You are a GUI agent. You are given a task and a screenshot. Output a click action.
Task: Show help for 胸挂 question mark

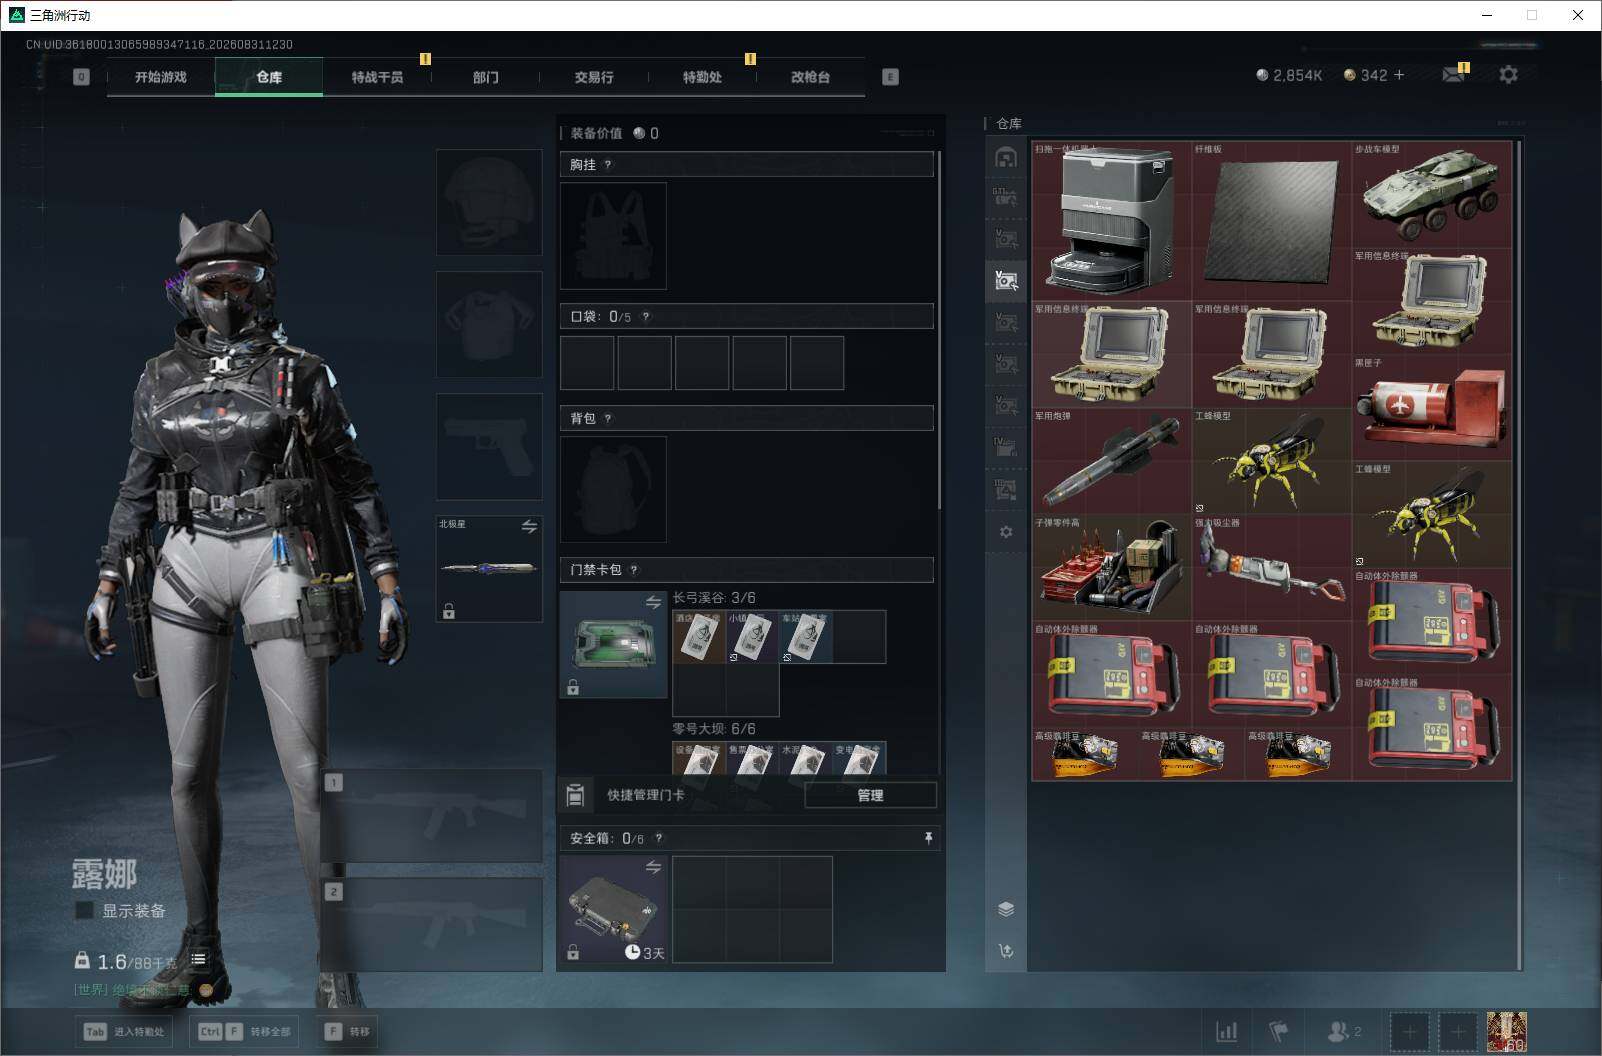point(607,165)
